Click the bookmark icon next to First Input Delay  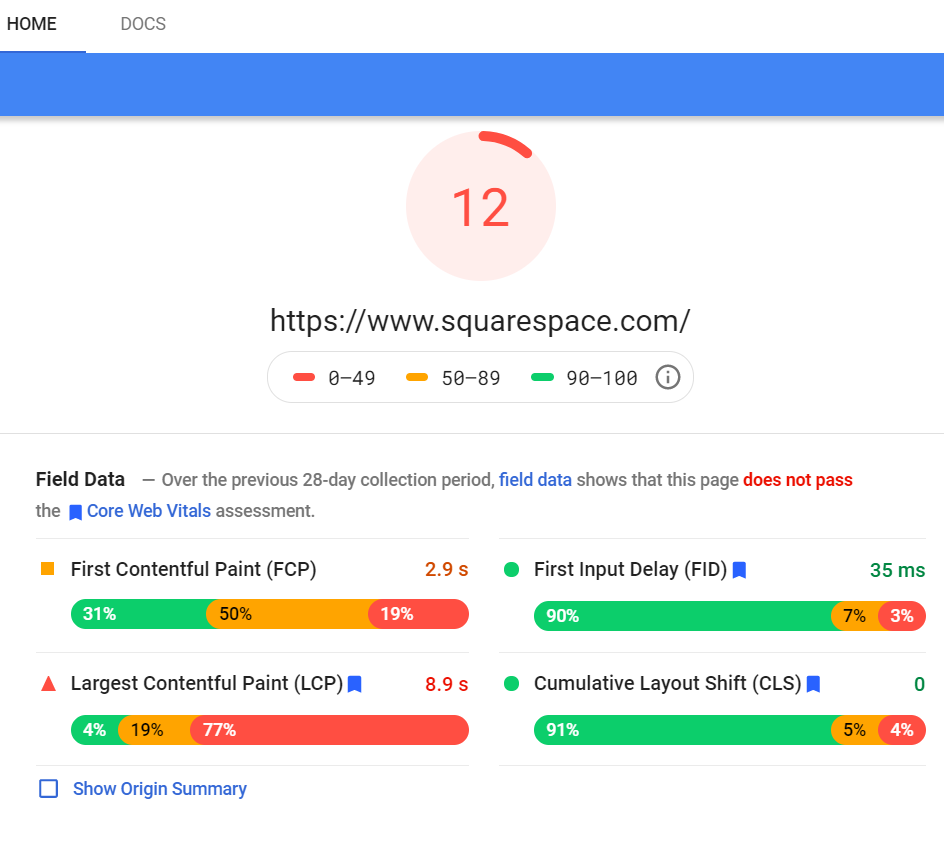pos(739,570)
